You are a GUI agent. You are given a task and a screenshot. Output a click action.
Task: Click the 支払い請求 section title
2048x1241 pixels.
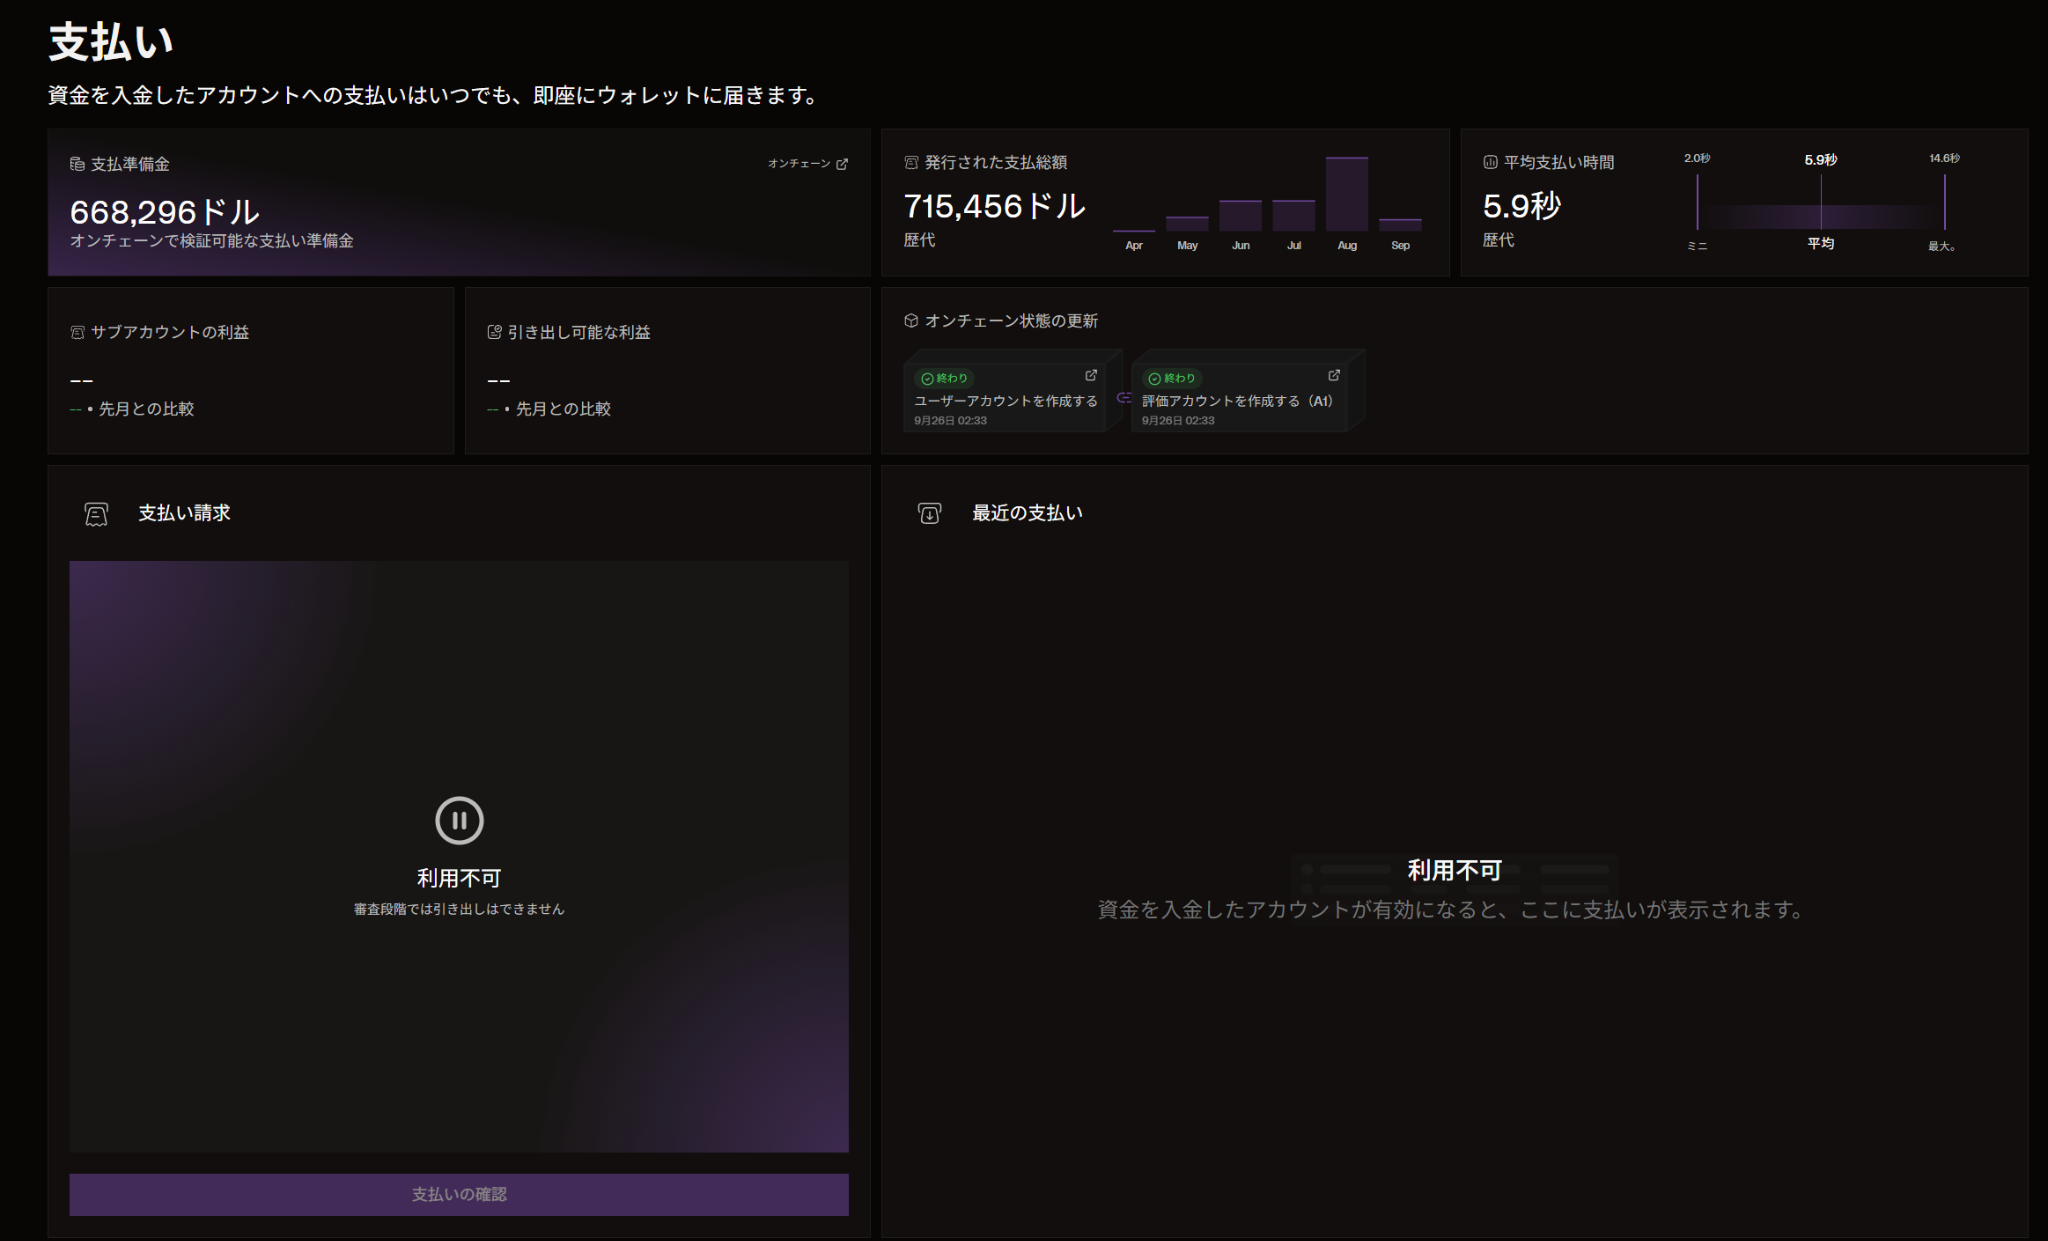click(x=184, y=513)
